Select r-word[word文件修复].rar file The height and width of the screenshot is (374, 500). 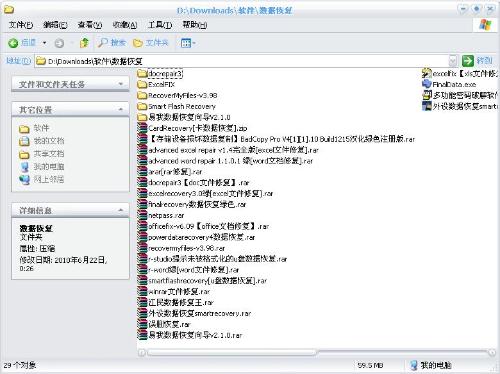tap(188, 270)
